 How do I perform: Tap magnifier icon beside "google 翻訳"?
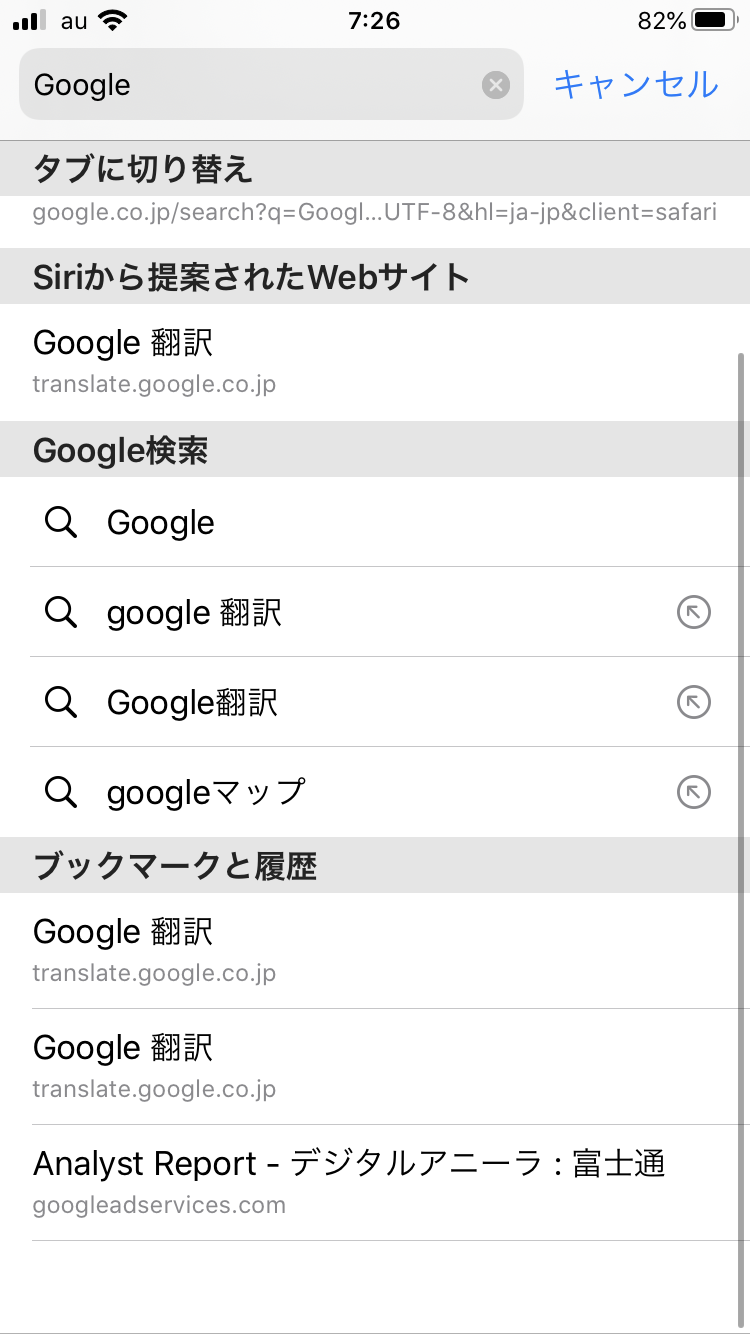62,612
